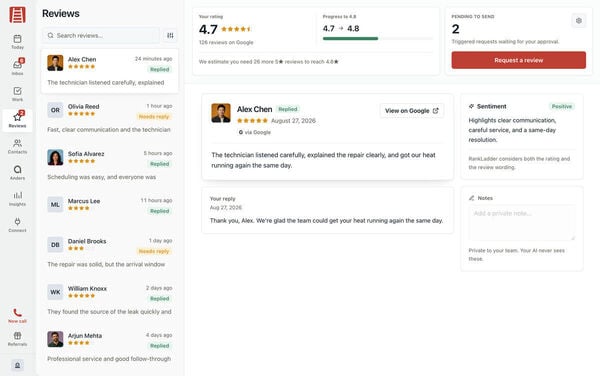Click Daniel Brooks' DB initials avatar
Screen dimensions: 600x376
click(x=55, y=245)
